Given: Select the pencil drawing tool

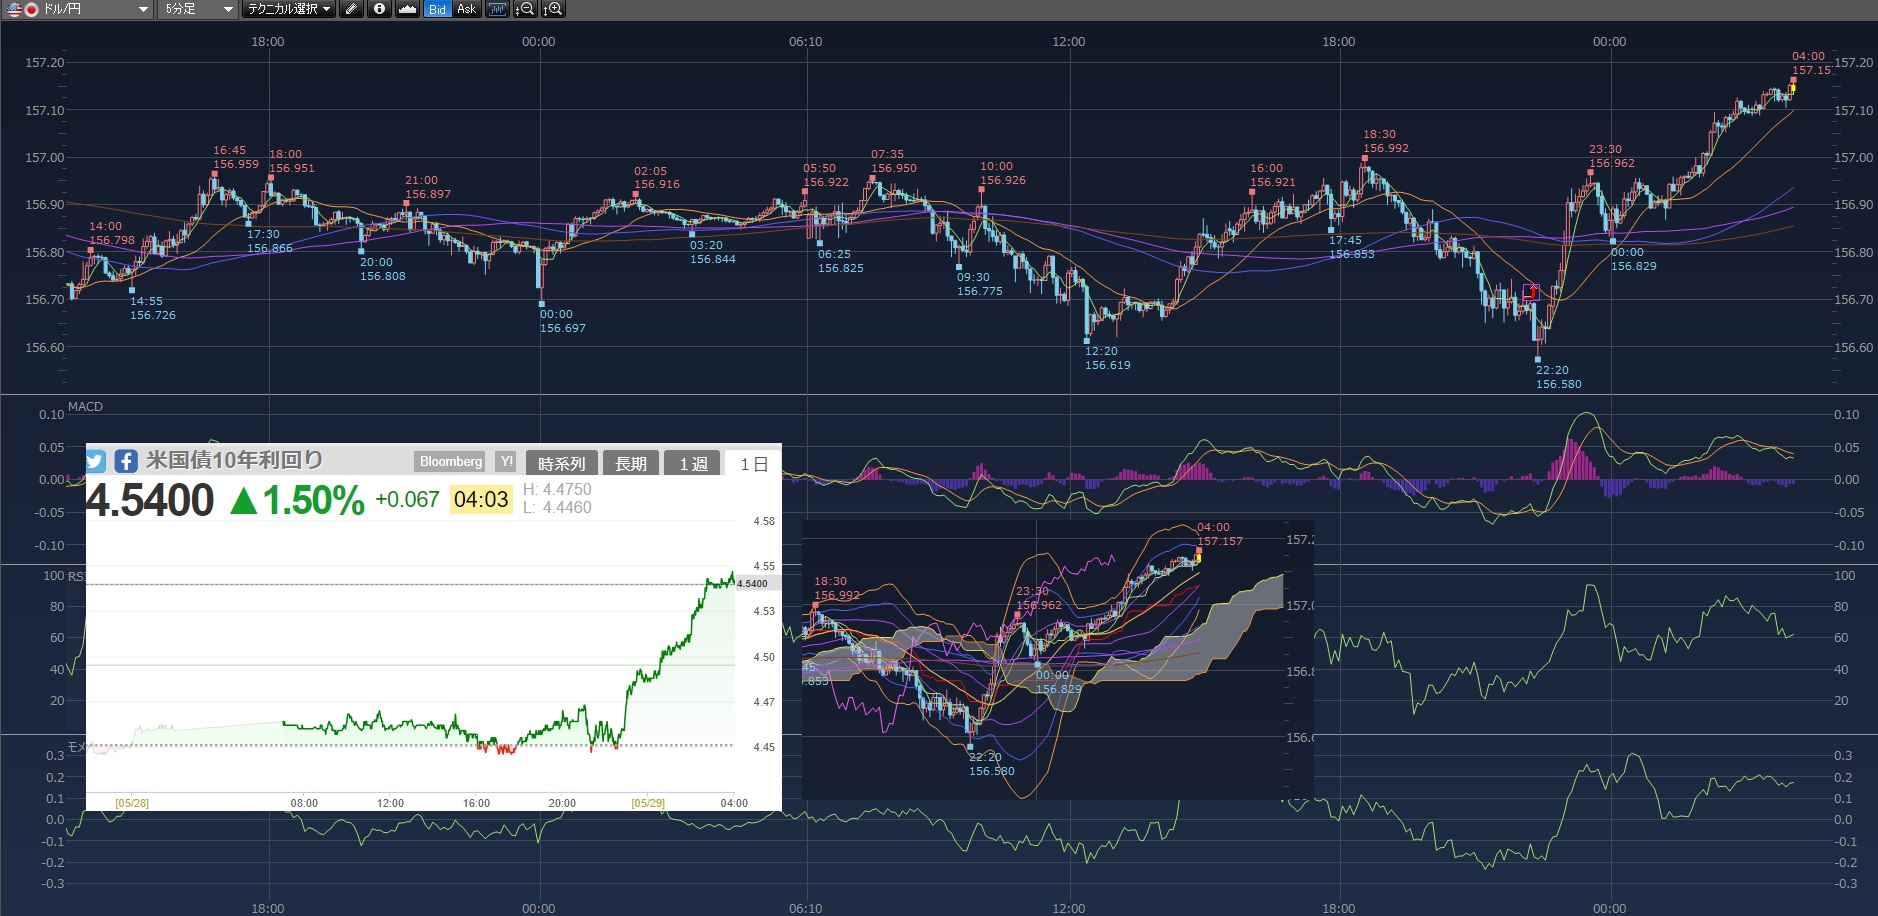Looking at the screenshot, I should click(x=351, y=9).
